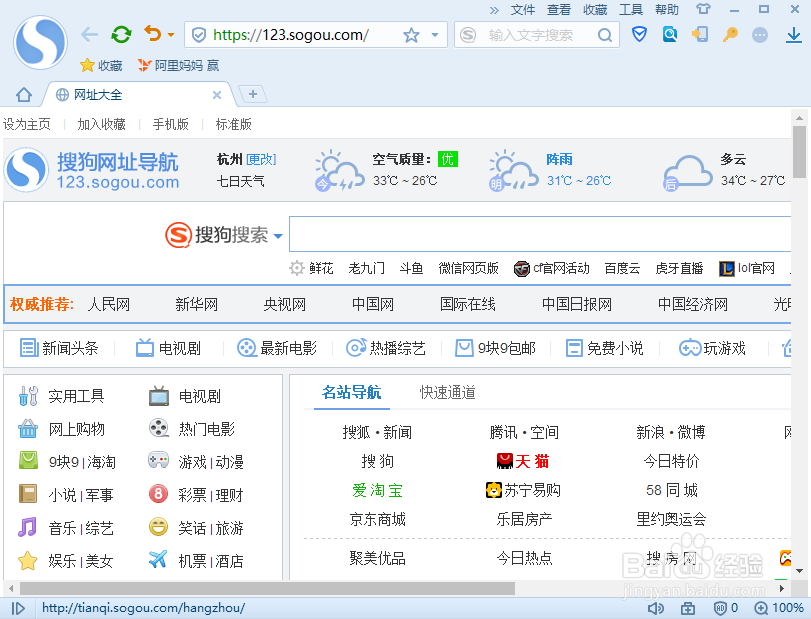
Task: Click the search box magnifier icon
Action: (x=604, y=35)
